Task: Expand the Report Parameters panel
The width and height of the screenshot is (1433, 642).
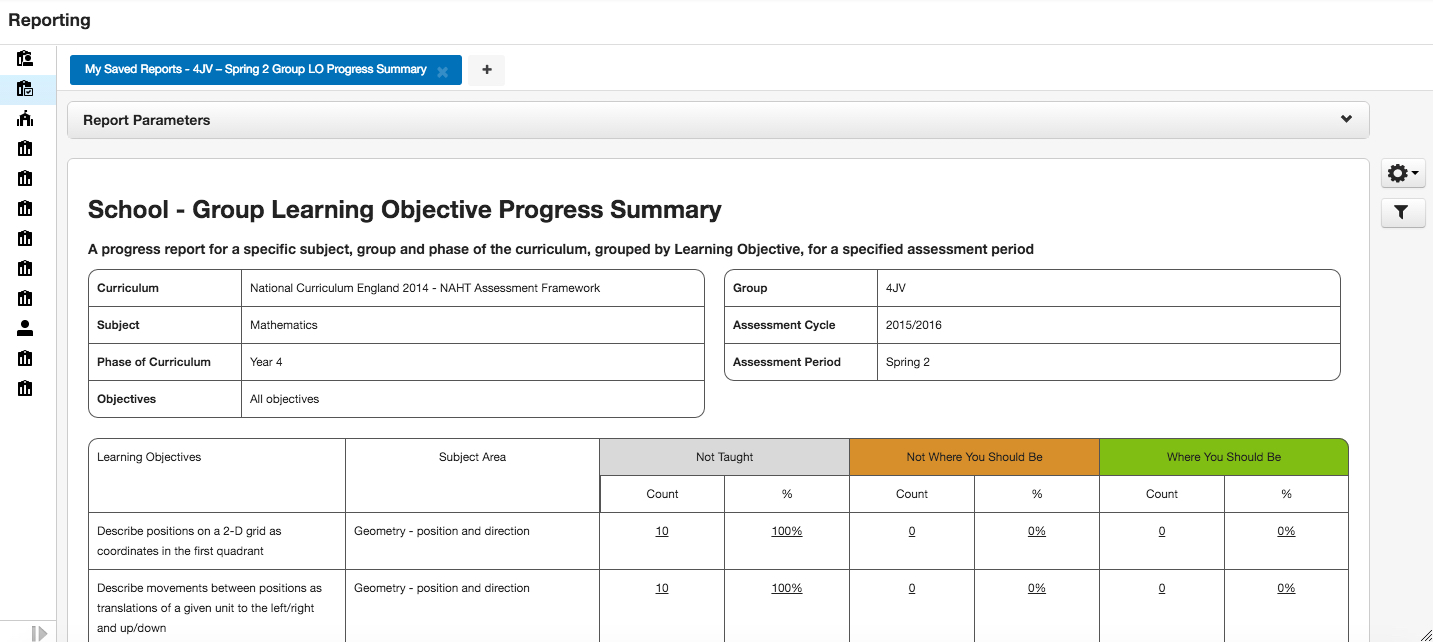Action: click(718, 120)
